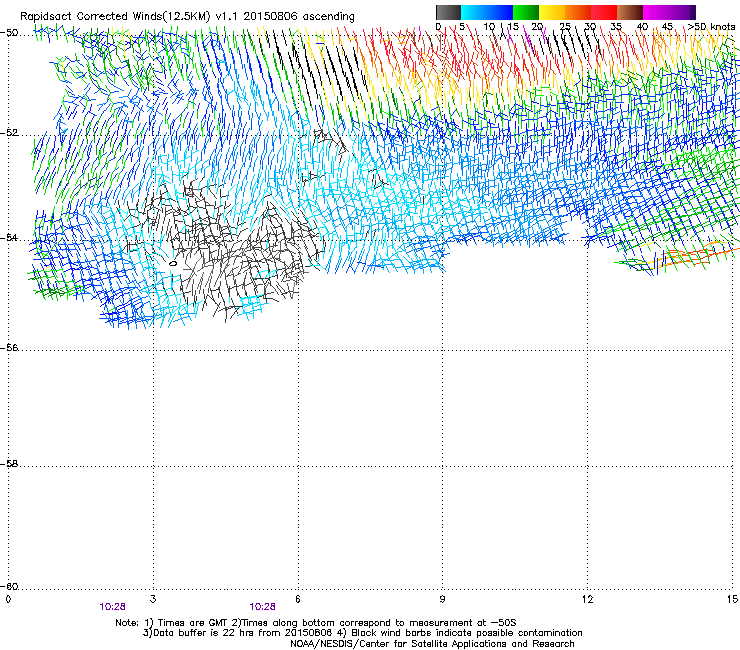Click the blue 10-15 knots legend swatch
This screenshot has width=740, height=650.
tap(500, 12)
